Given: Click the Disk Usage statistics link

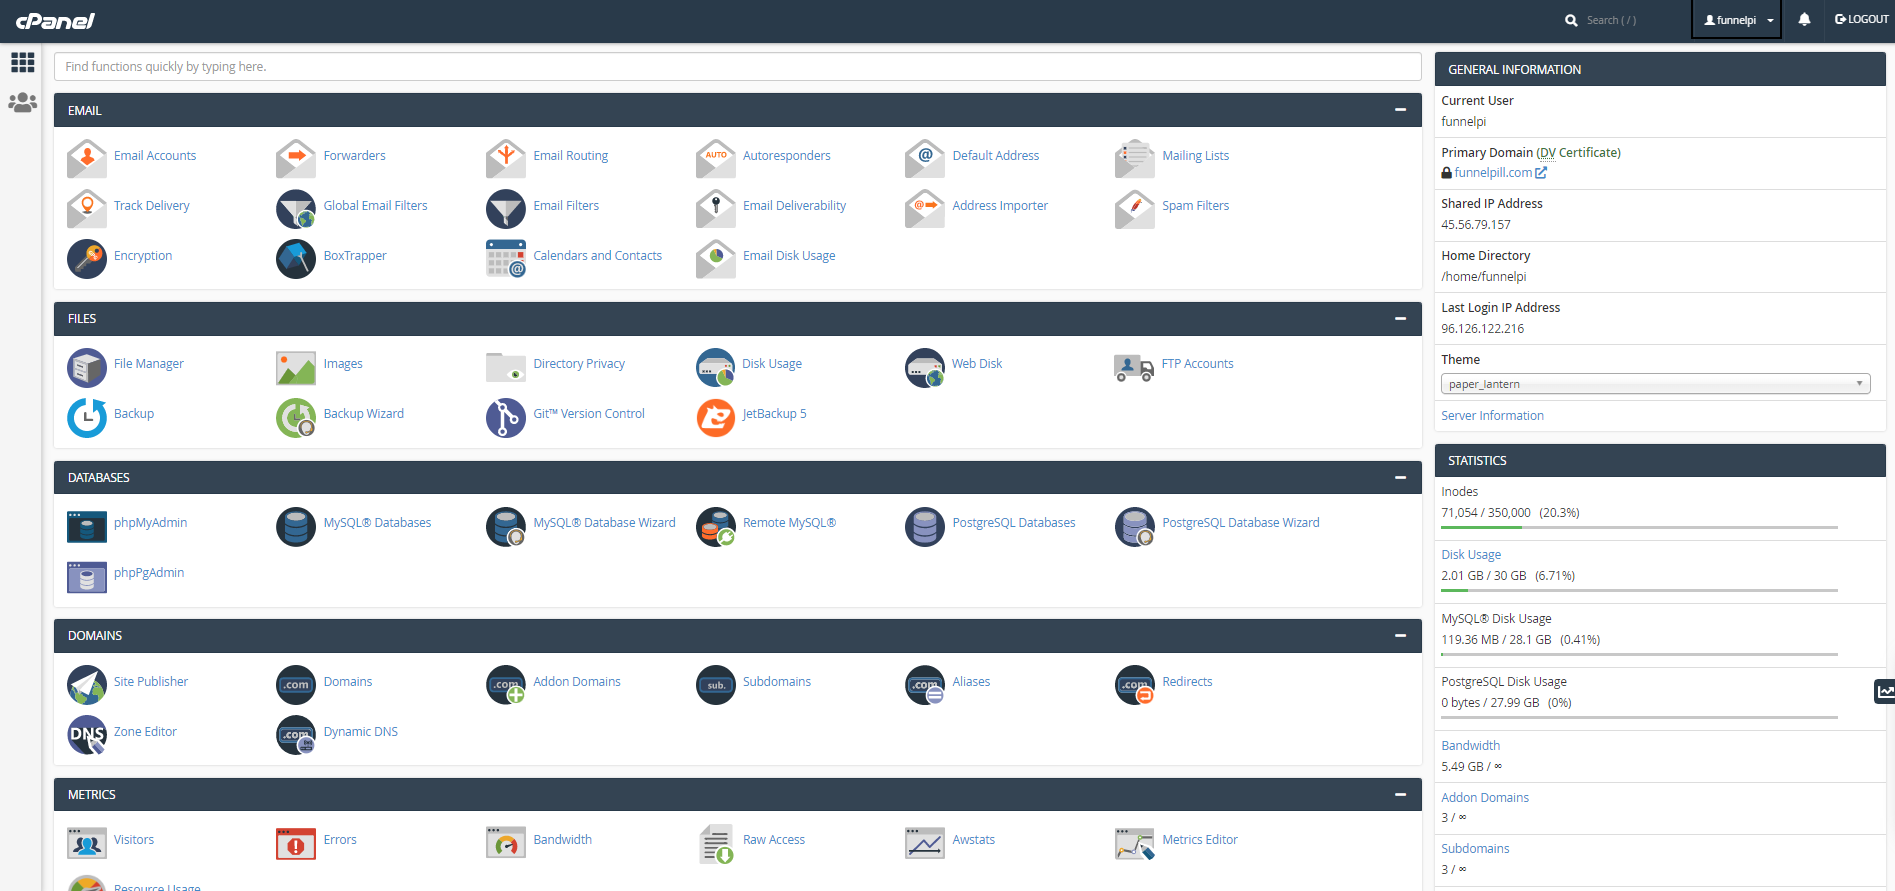Looking at the screenshot, I should 1471,555.
